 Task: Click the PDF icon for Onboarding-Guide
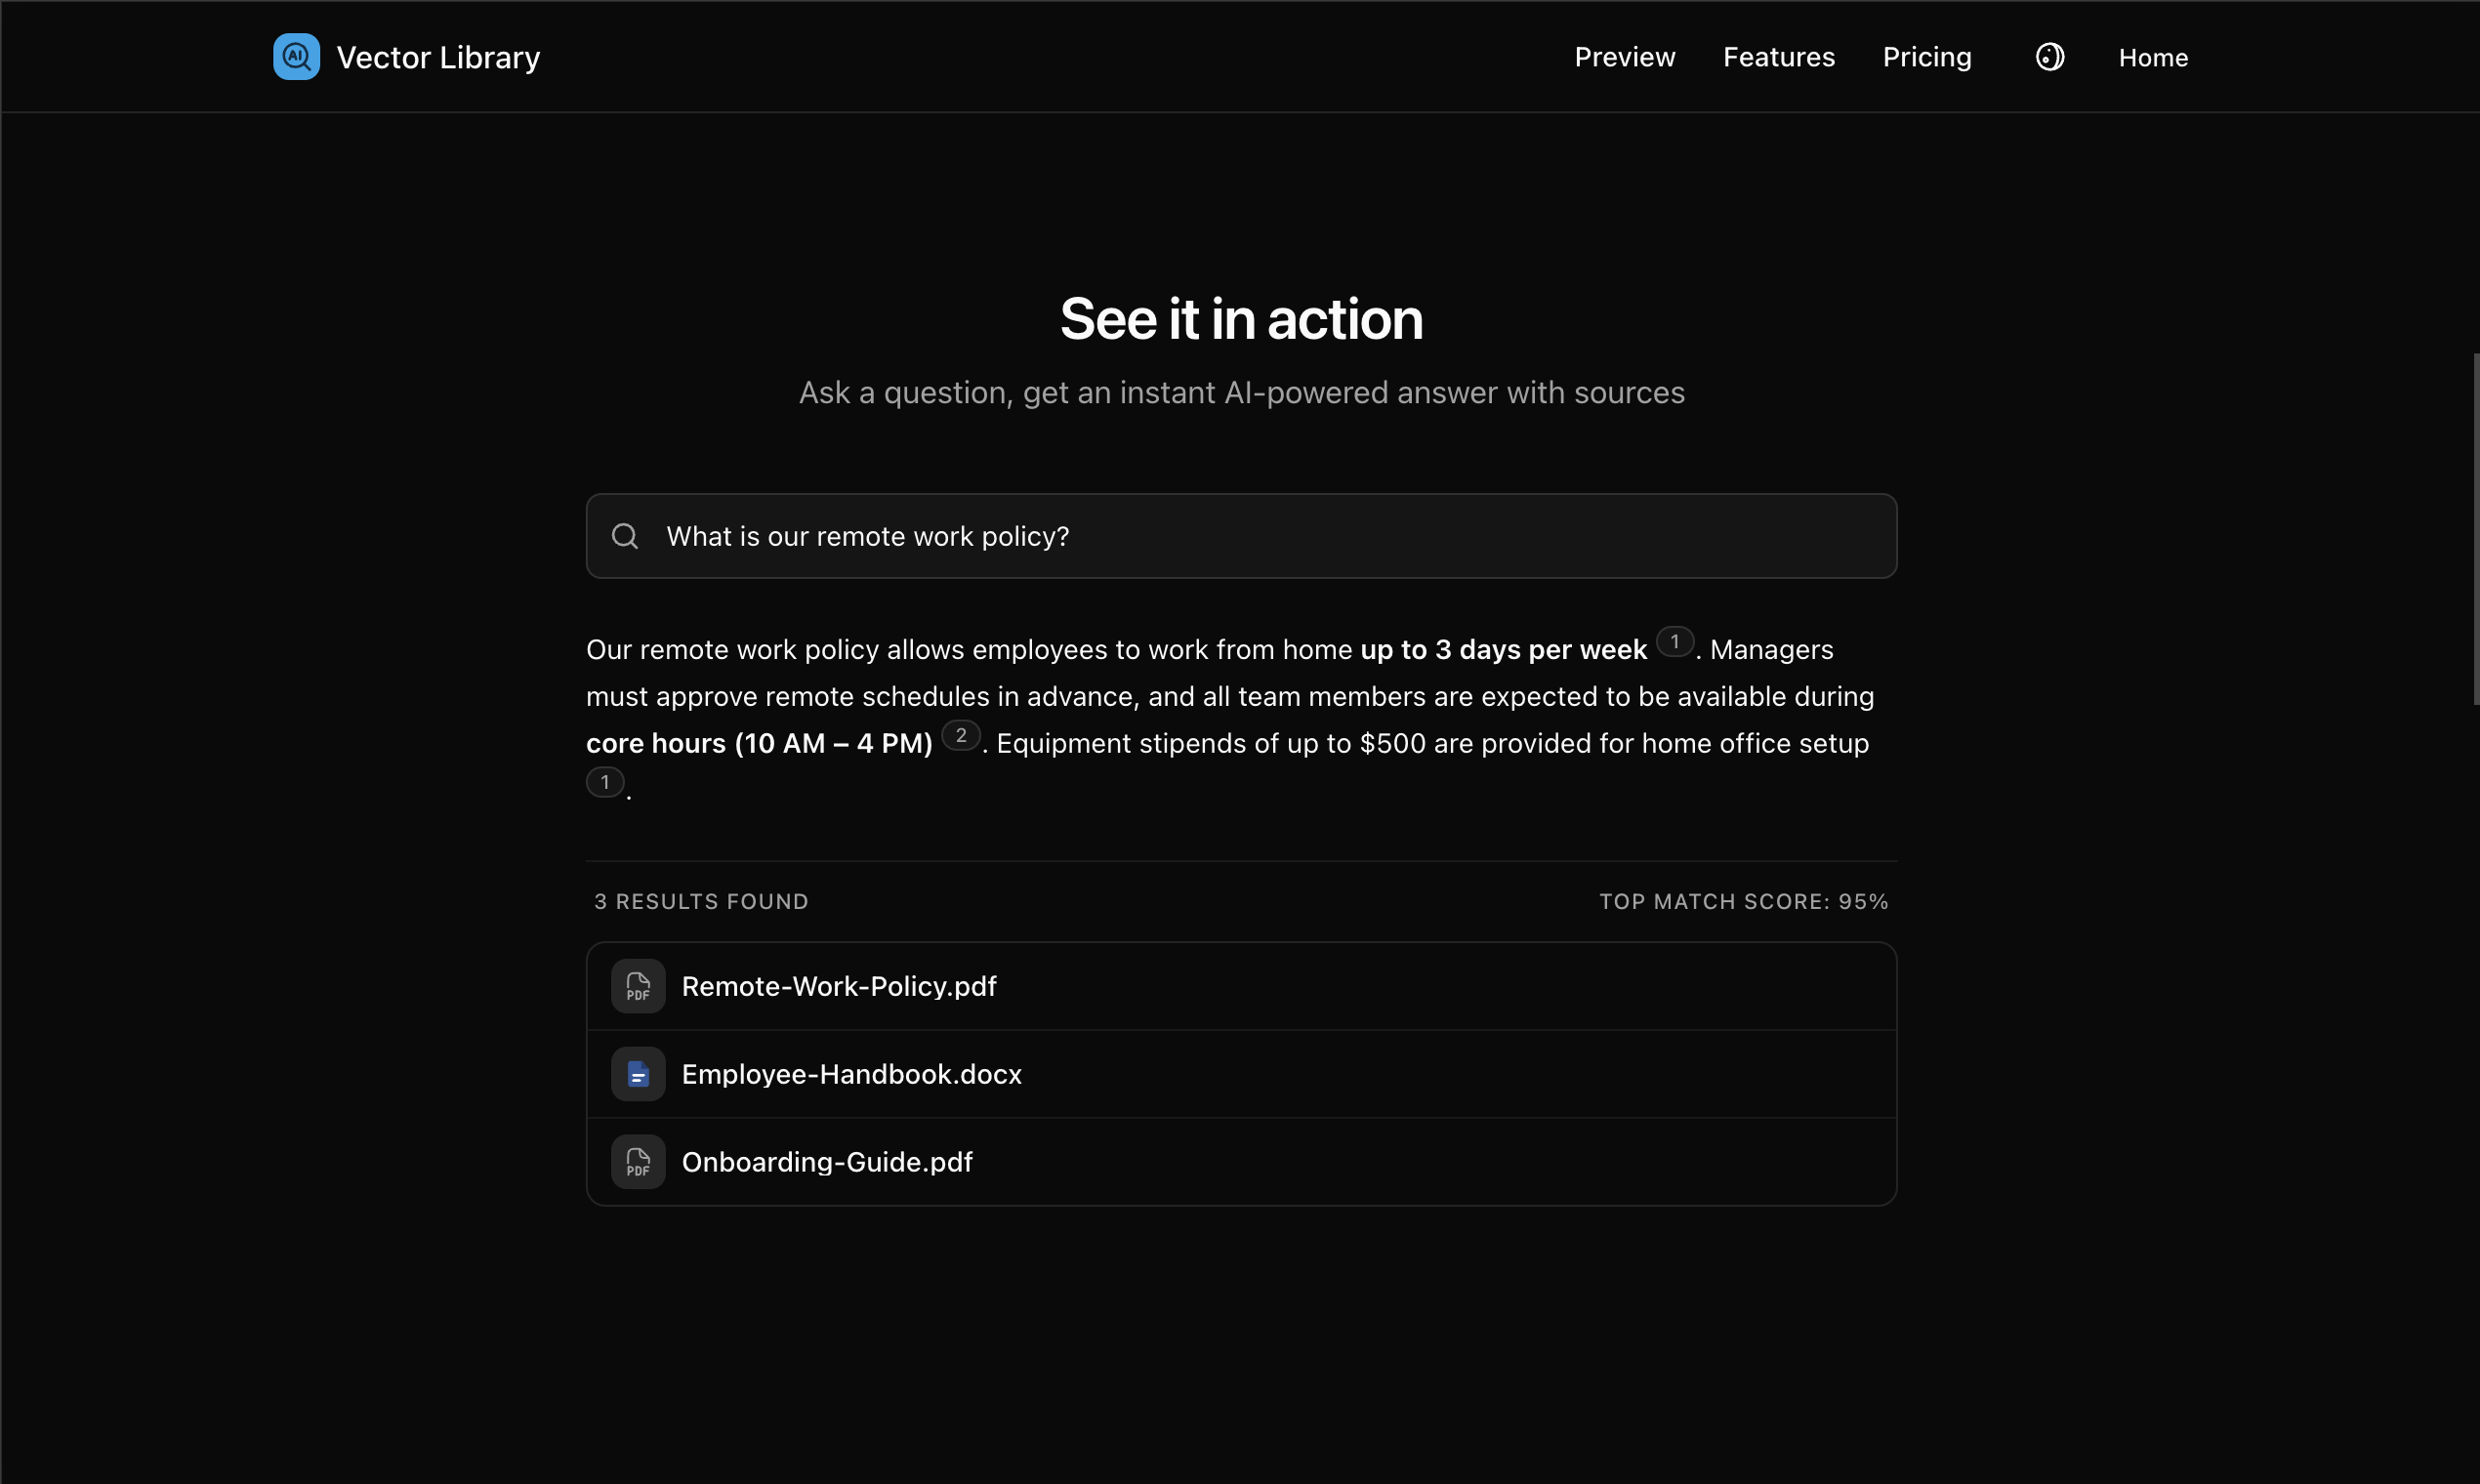click(638, 1162)
